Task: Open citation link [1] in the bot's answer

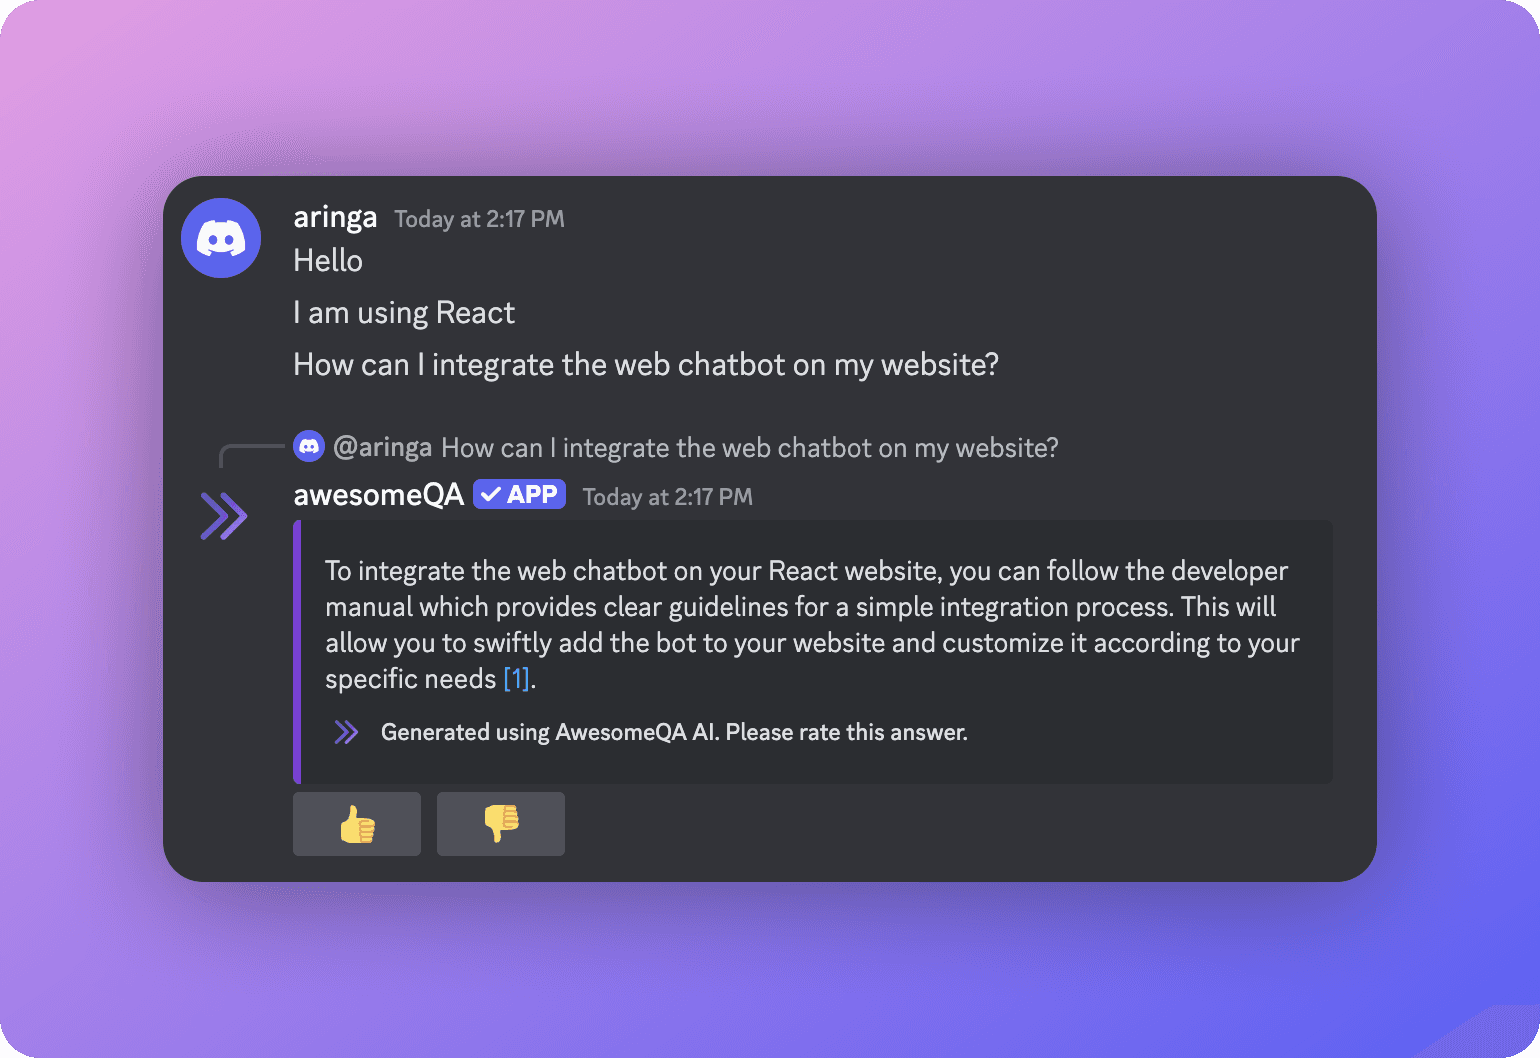Action: click(x=517, y=678)
